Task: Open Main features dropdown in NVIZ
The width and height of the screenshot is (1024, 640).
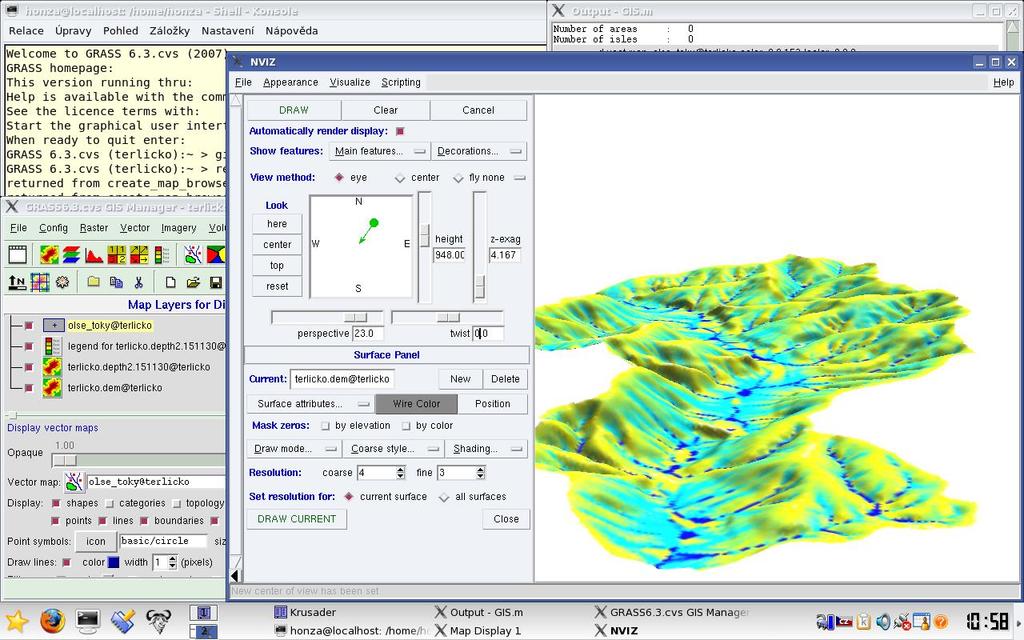Action: [x=379, y=152]
